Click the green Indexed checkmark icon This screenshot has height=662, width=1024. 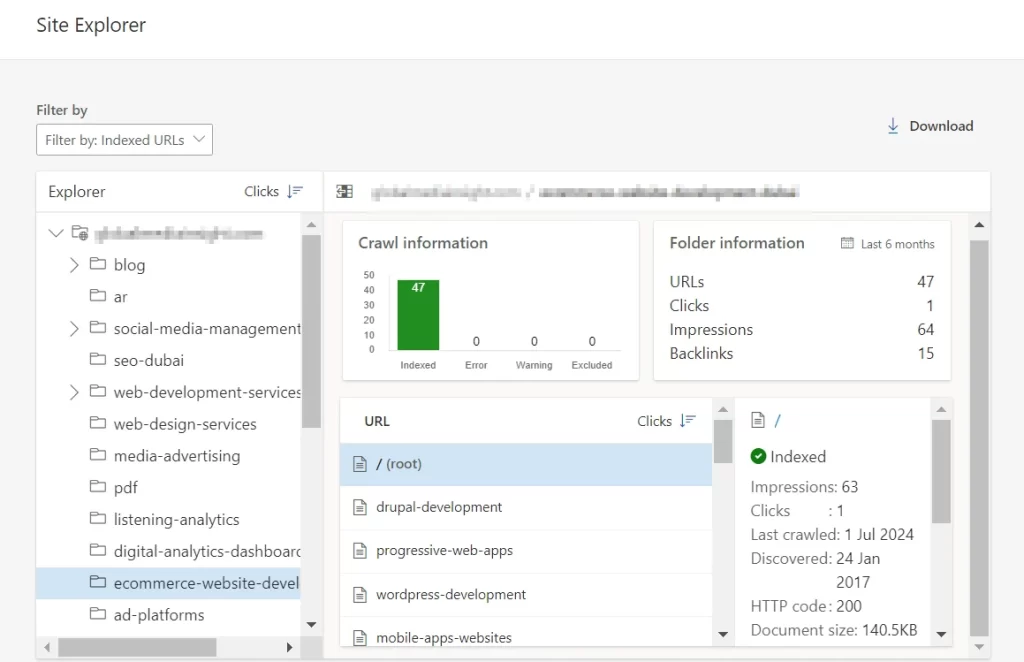(759, 456)
